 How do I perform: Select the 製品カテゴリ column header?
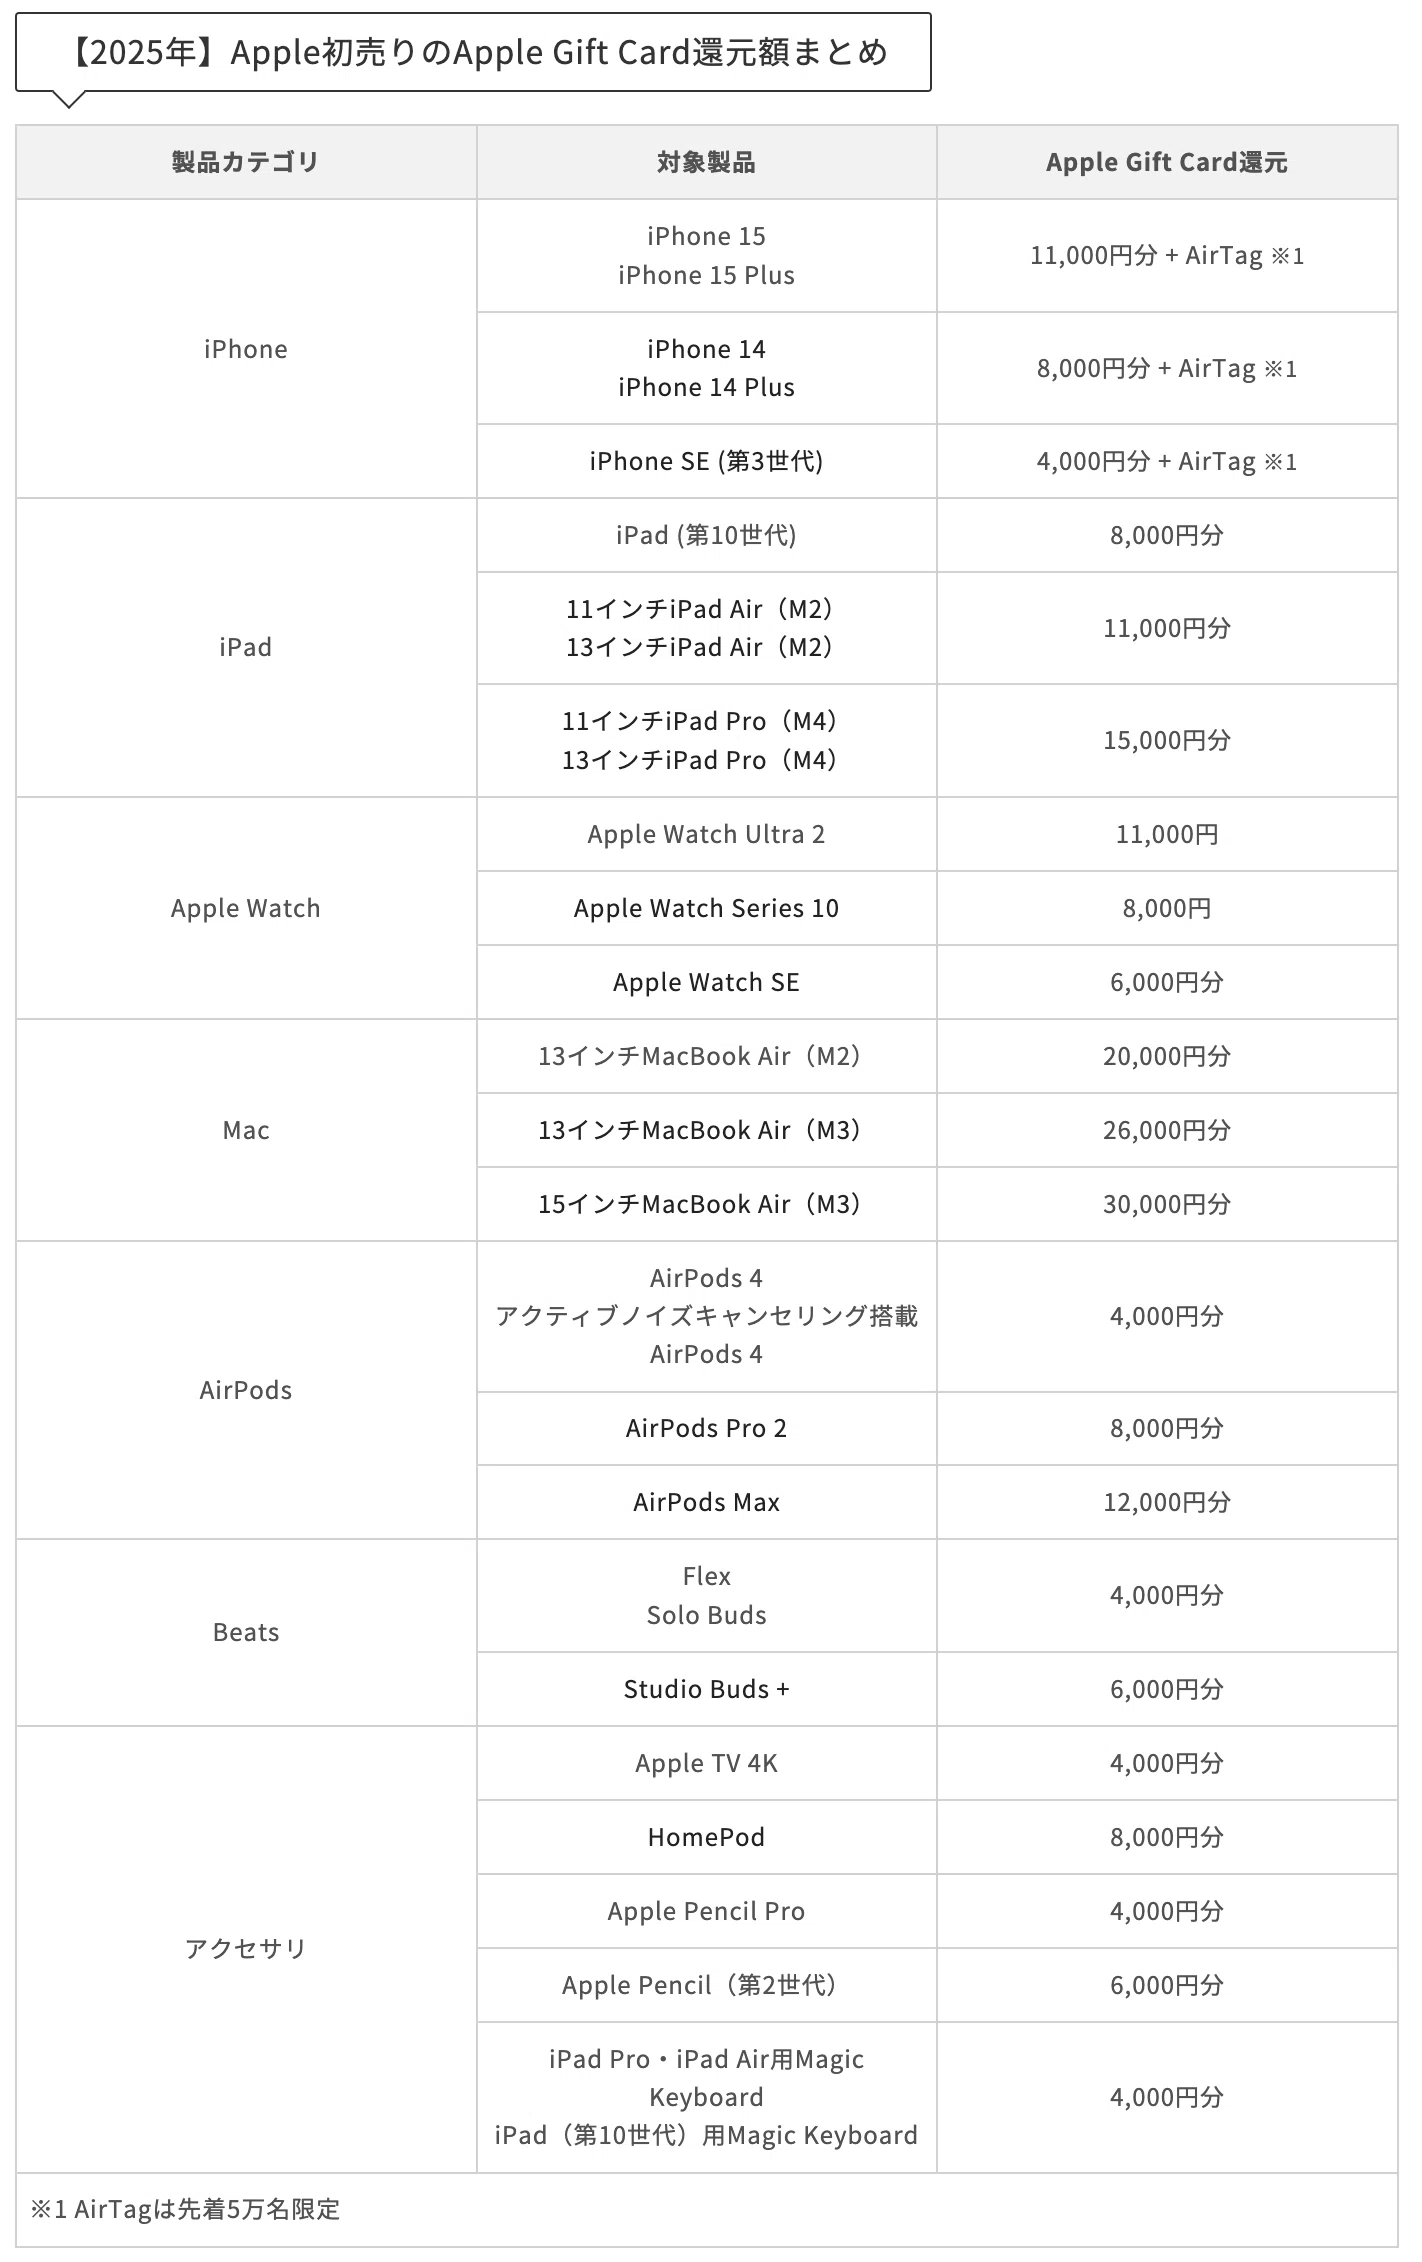tap(246, 162)
